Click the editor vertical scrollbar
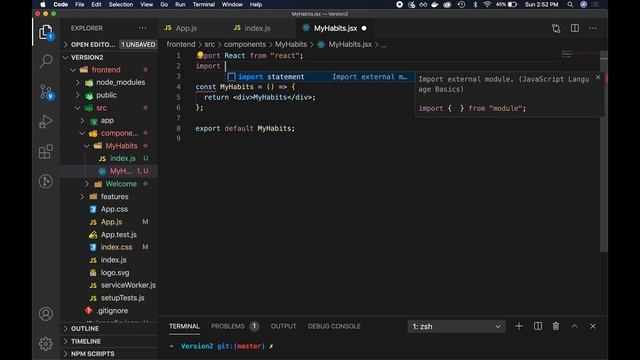 (x=604, y=151)
